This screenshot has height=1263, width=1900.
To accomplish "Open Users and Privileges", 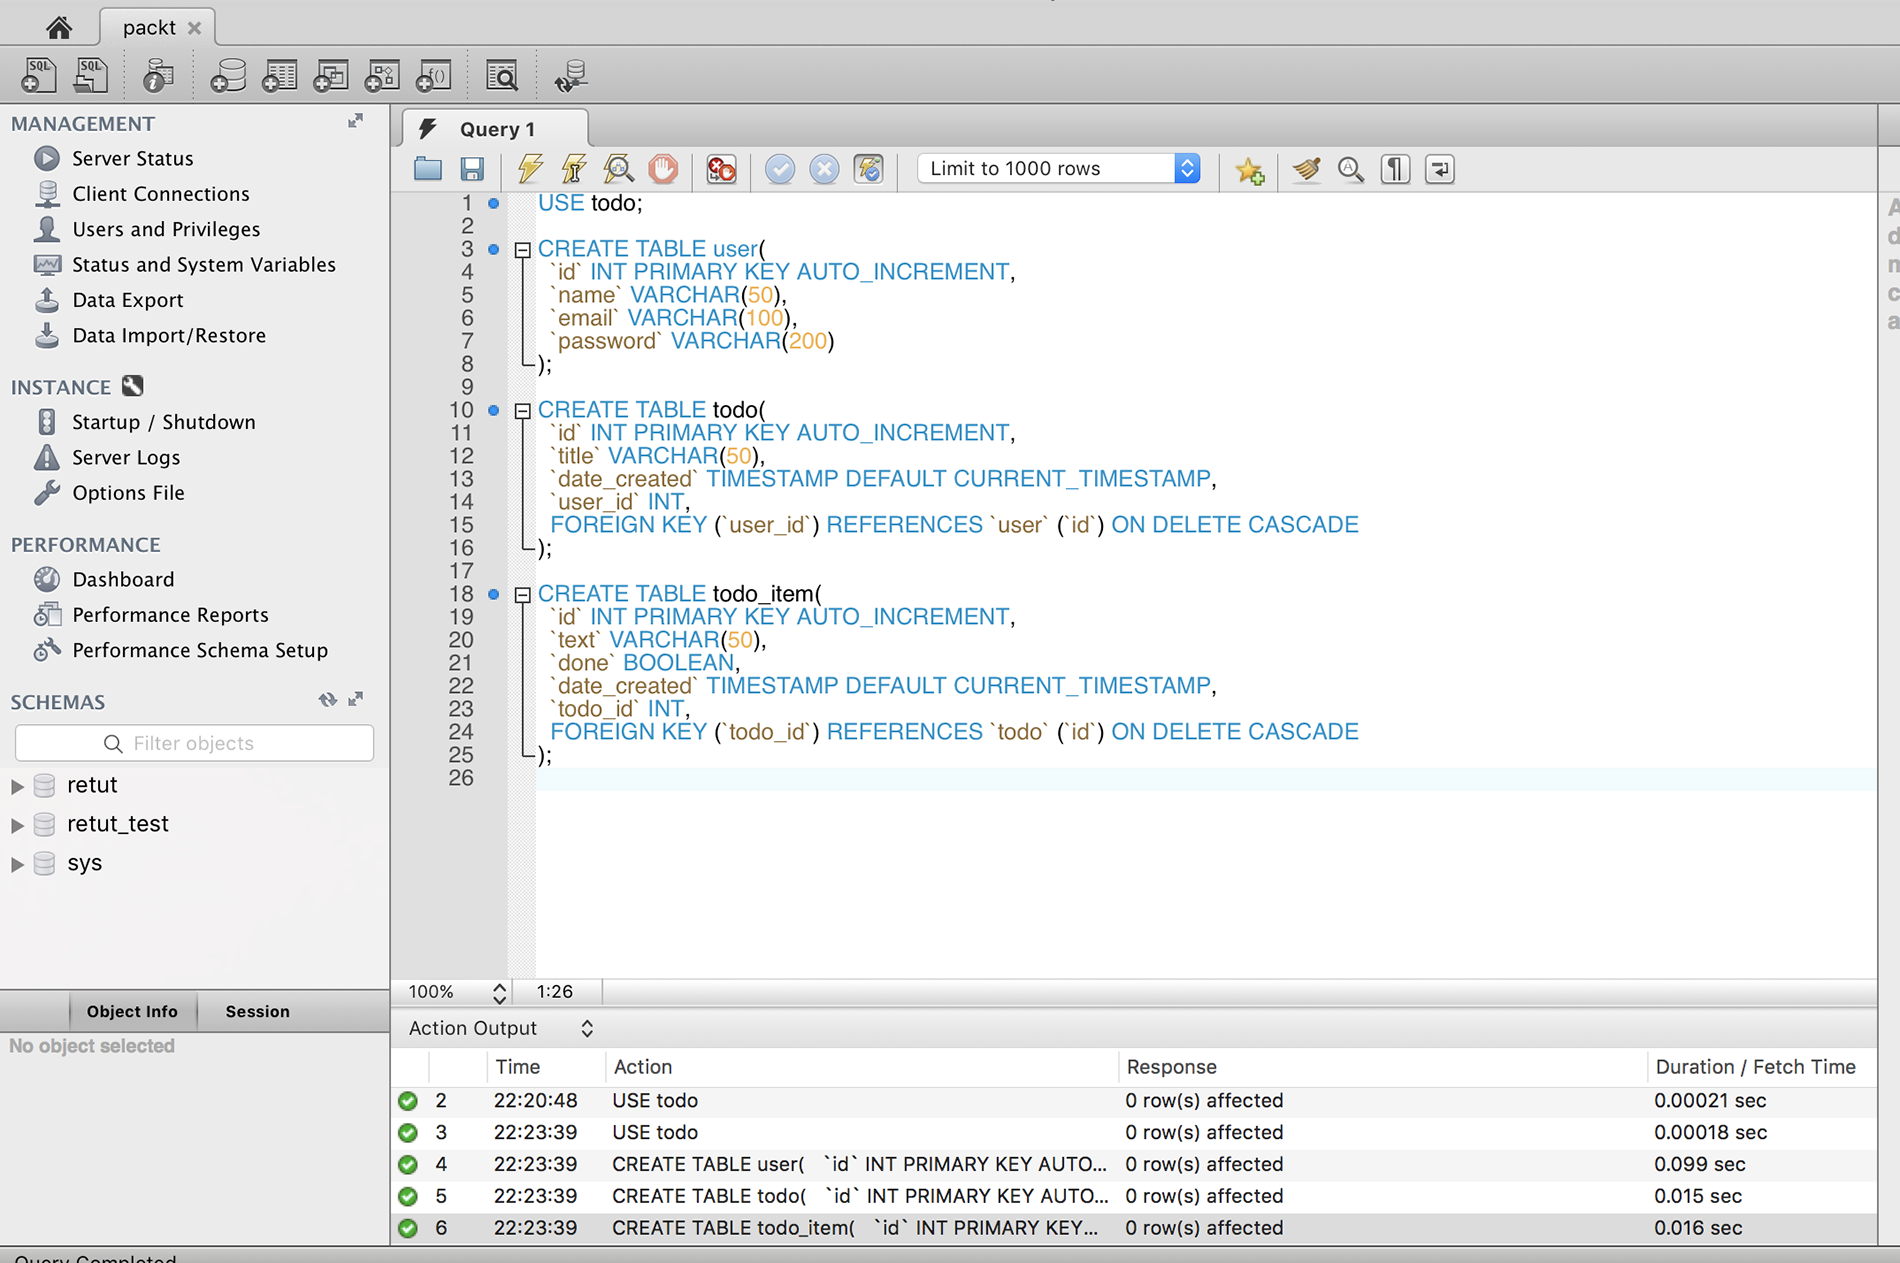I will point(165,229).
